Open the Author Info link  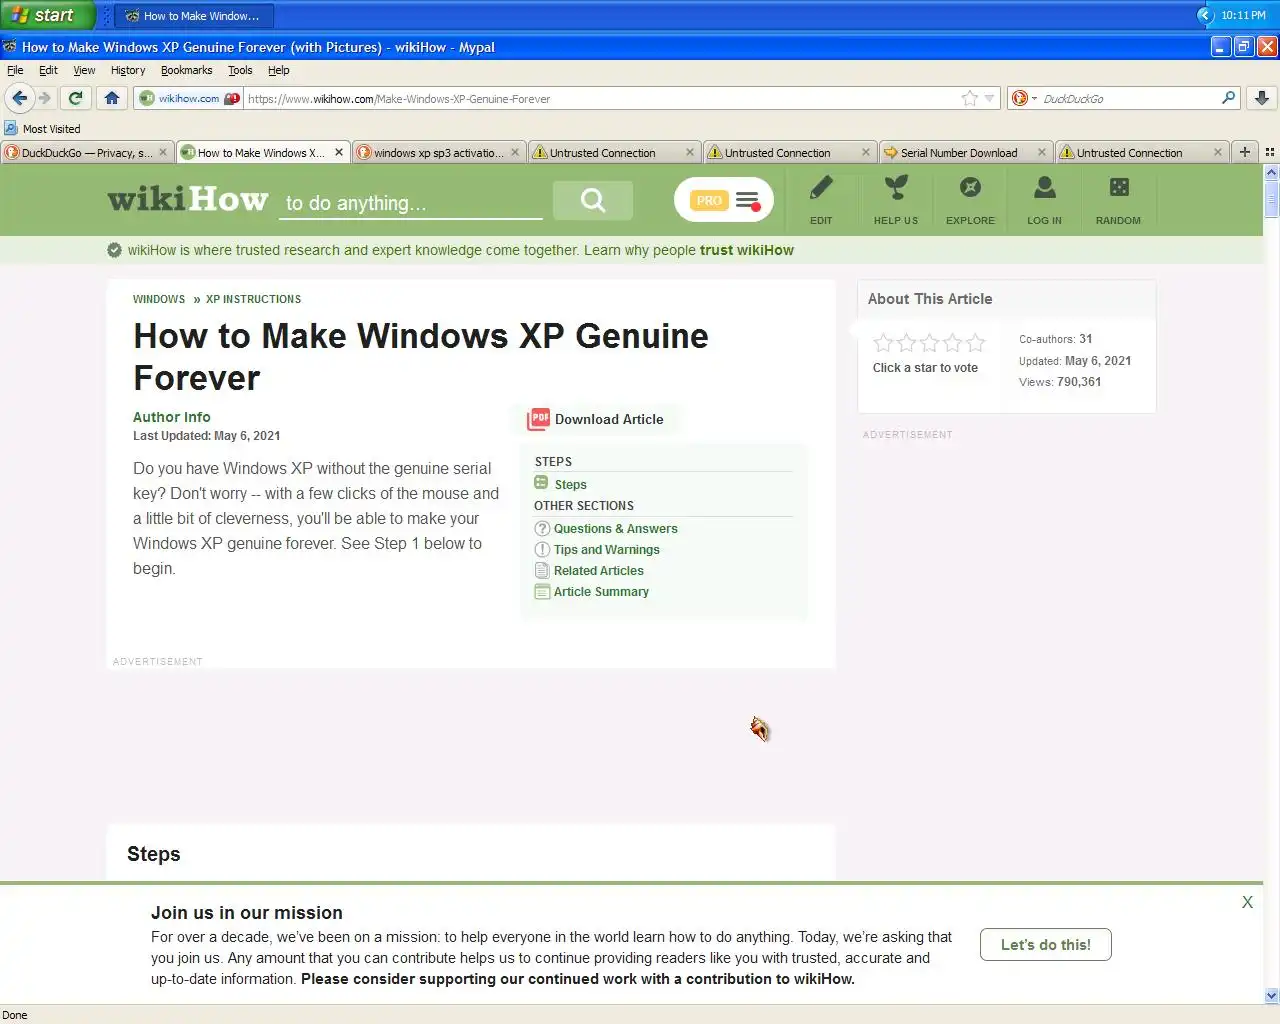pos(172,417)
